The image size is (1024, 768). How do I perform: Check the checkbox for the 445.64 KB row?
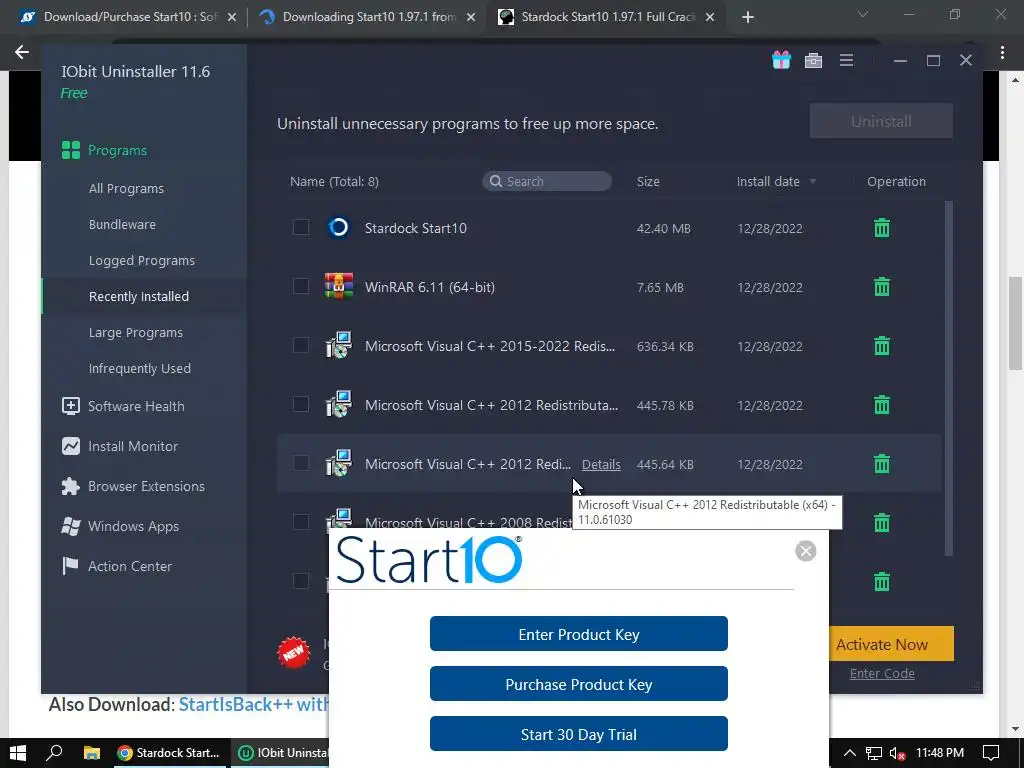[300, 463]
